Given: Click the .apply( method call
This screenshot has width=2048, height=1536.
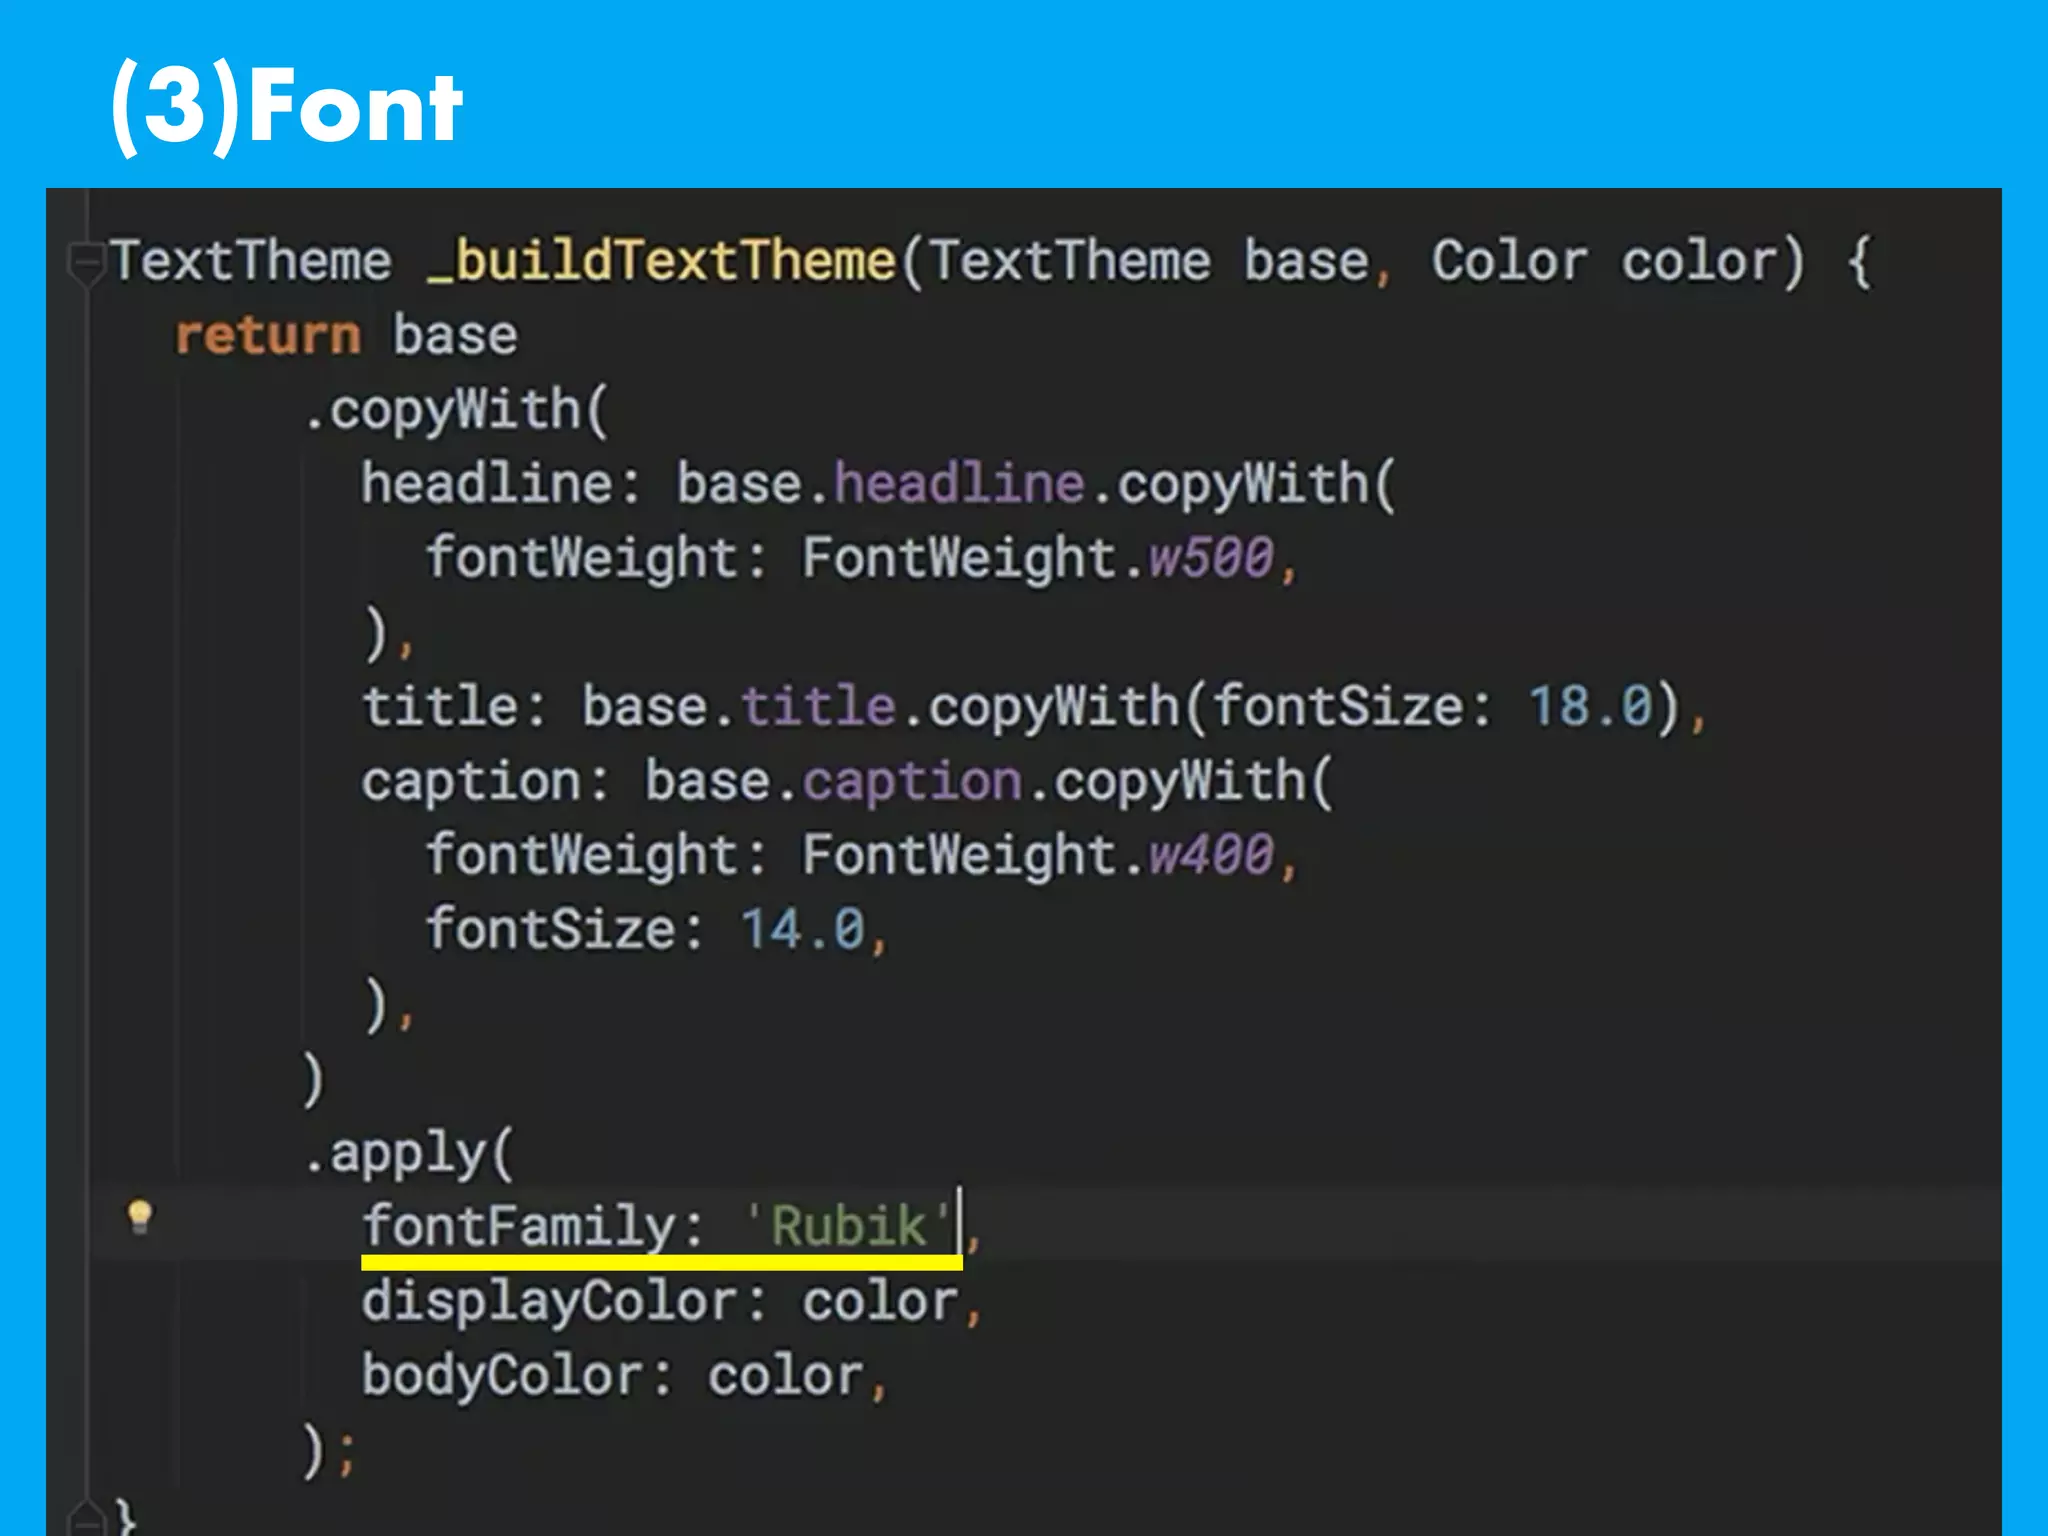Looking at the screenshot, I should (408, 1153).
